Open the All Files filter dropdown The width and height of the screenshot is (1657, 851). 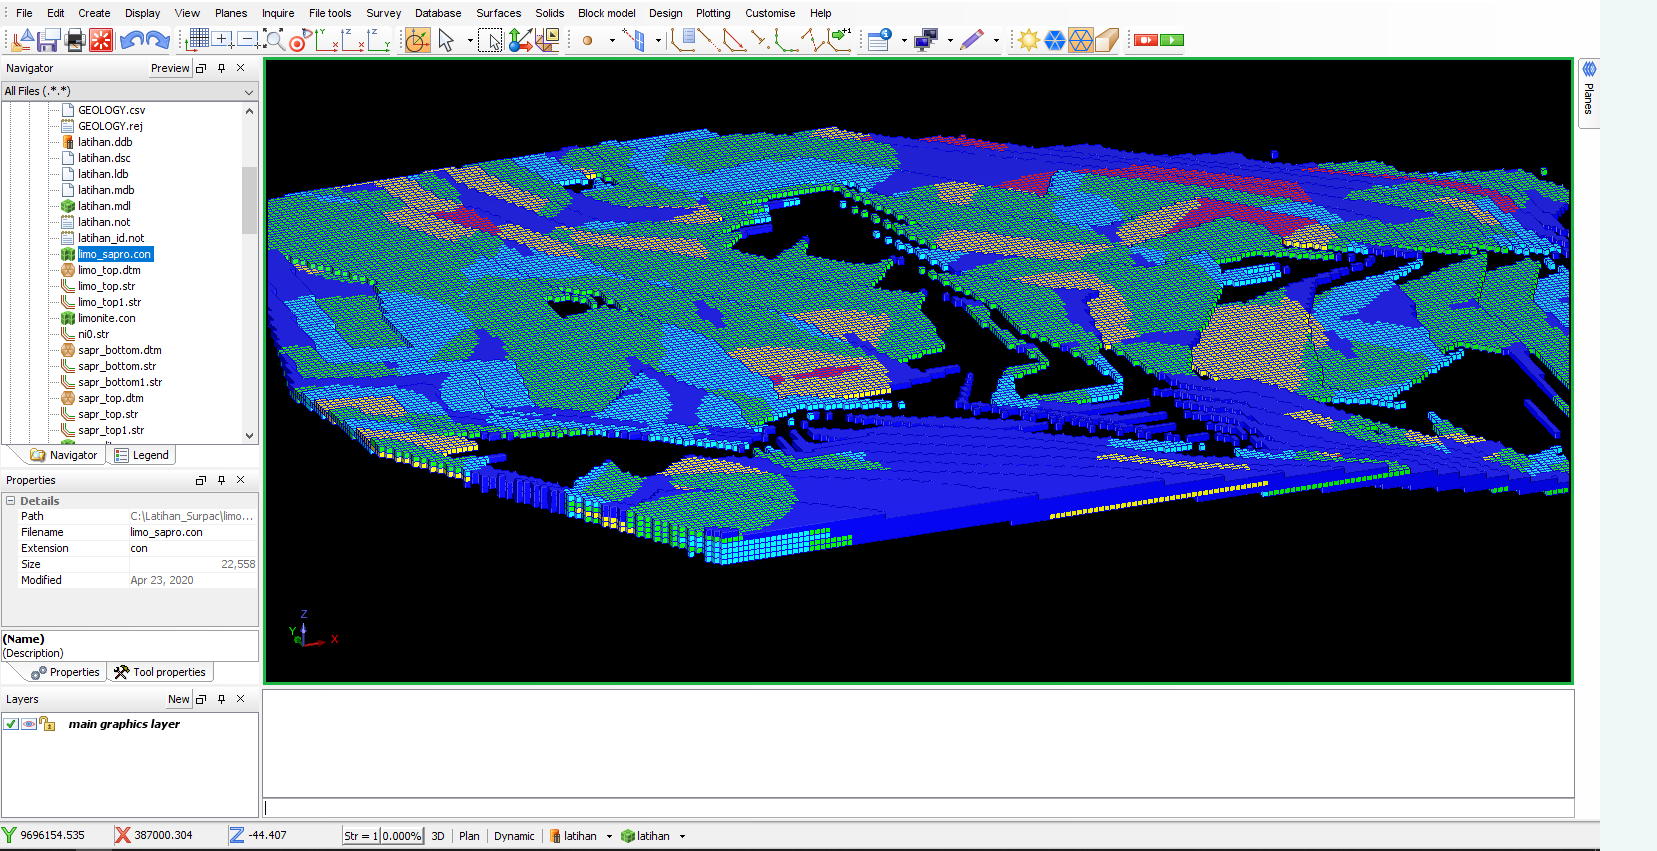[x=249, y=91]
